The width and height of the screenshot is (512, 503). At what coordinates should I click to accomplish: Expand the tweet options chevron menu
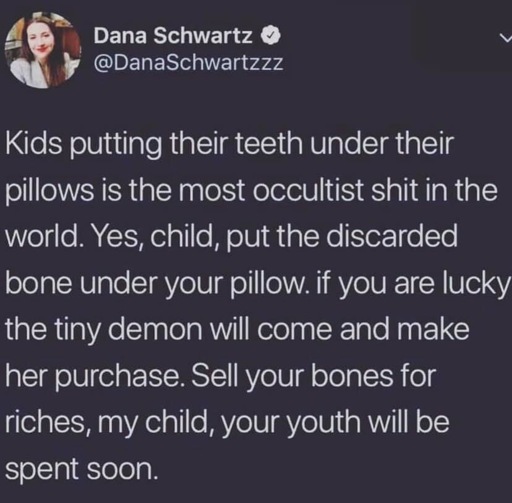click(x=506, y=38)
